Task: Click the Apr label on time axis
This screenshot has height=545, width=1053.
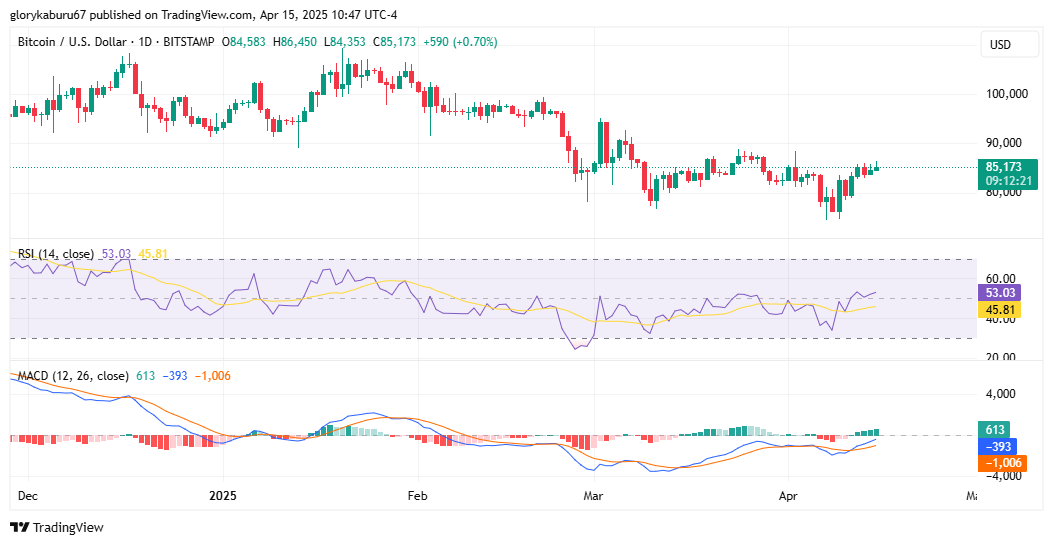Action: coord(788,496)
